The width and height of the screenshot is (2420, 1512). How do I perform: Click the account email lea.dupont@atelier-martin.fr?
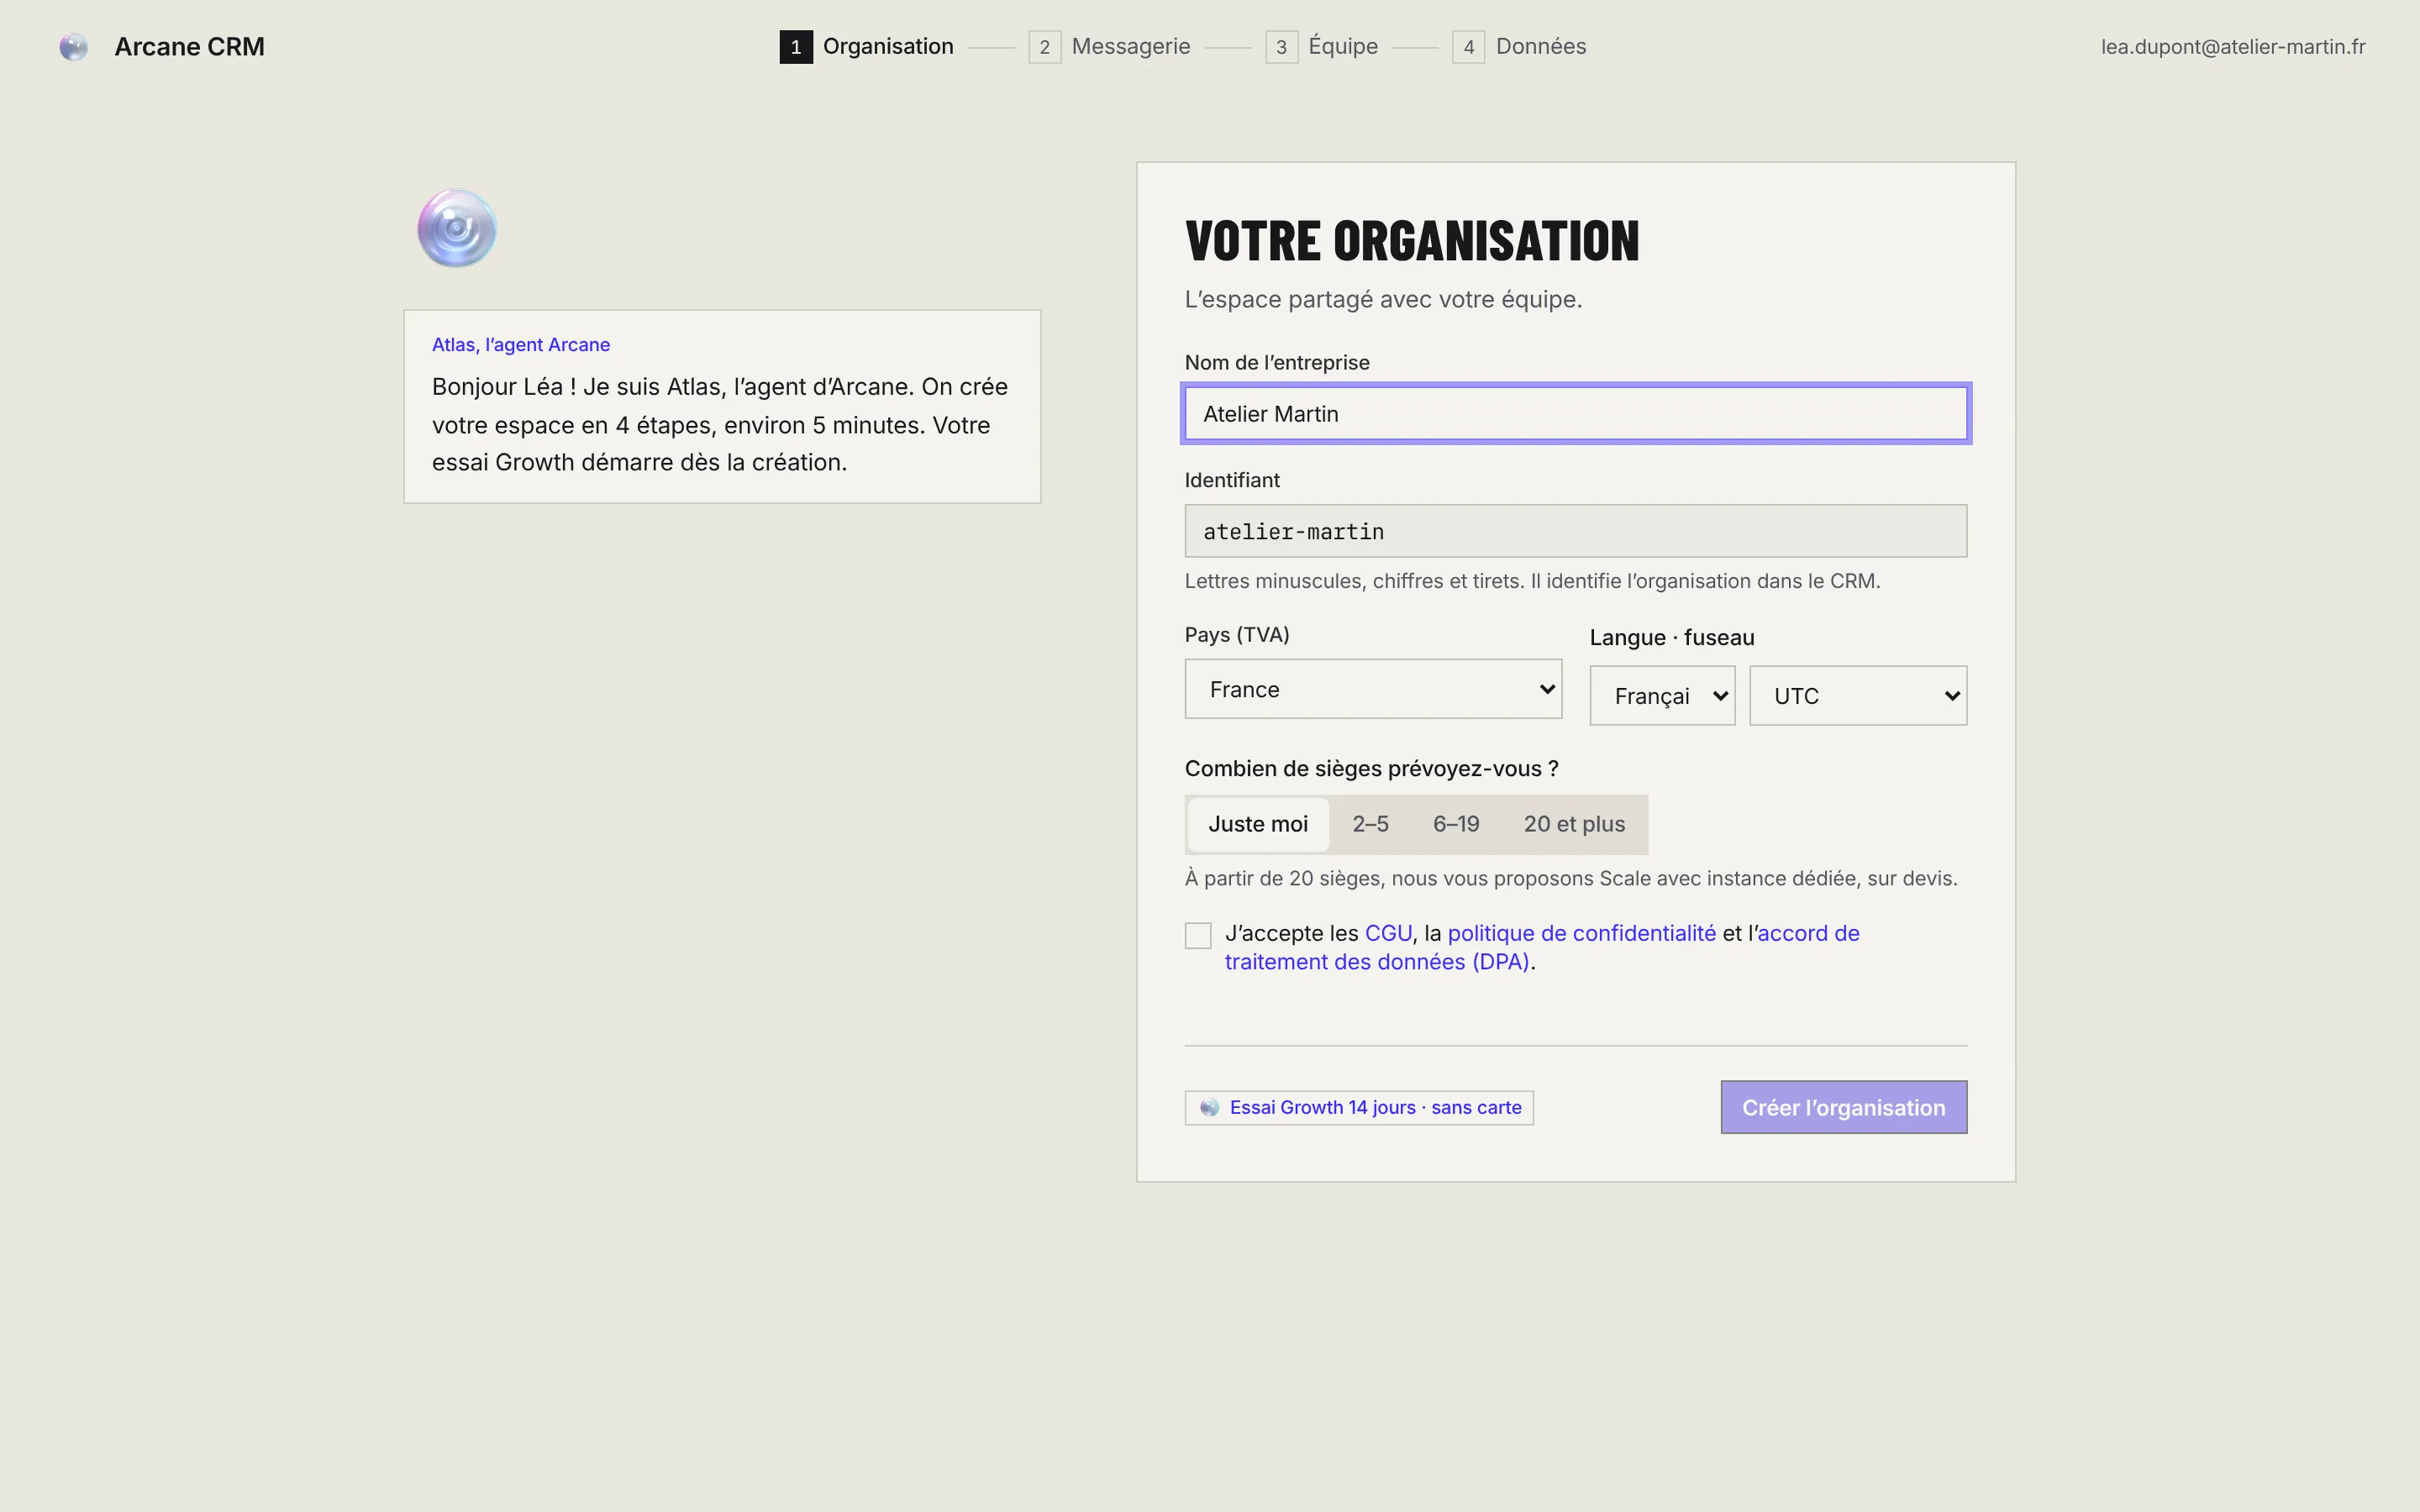(2233, 47)
